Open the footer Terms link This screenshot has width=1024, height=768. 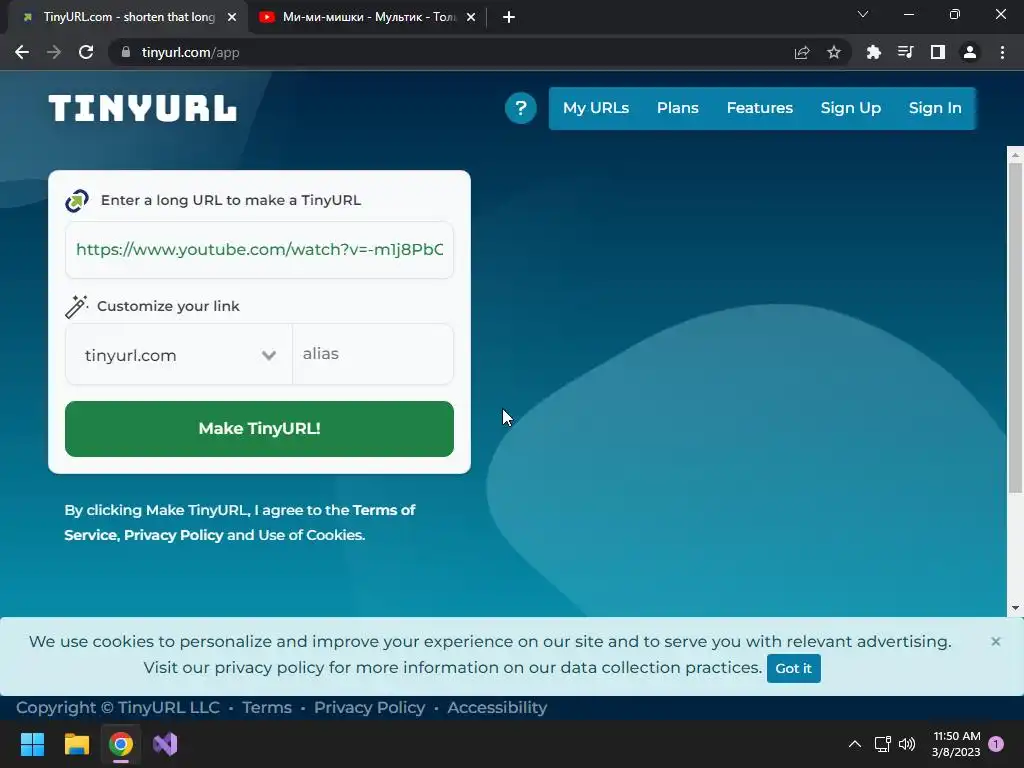(266, 707)
